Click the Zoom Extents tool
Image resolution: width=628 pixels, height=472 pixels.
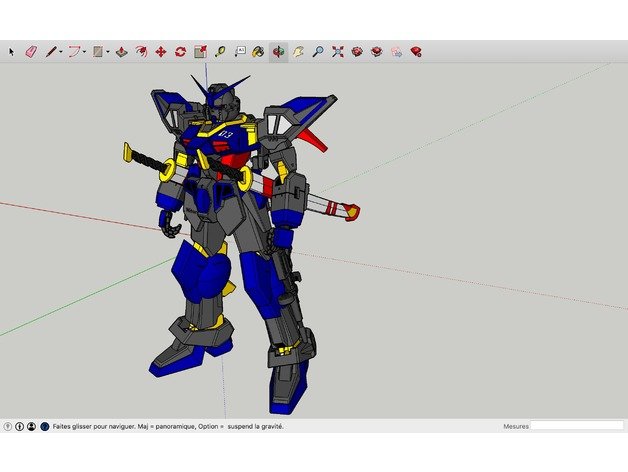coord(338,51)
